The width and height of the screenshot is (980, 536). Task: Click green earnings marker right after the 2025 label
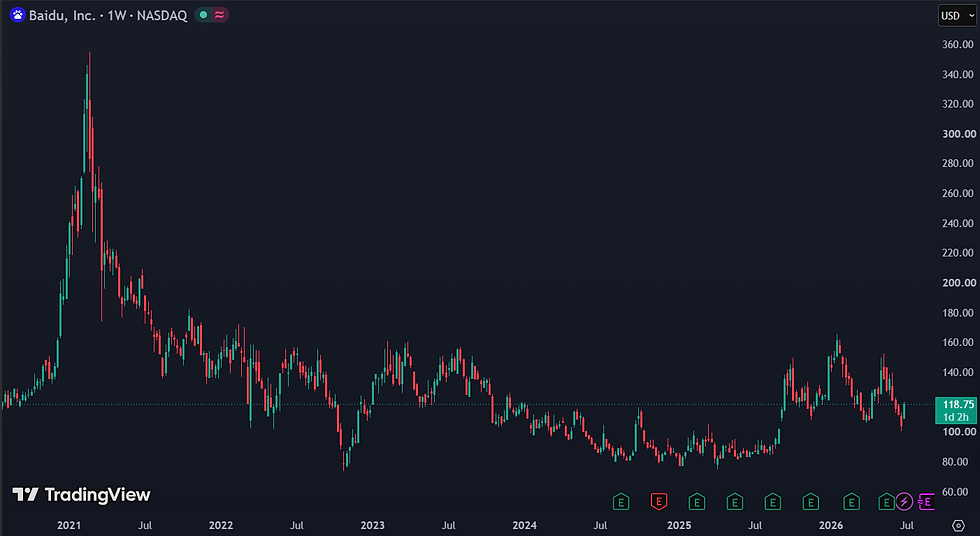pyautogui.click(x=697, y=501)
